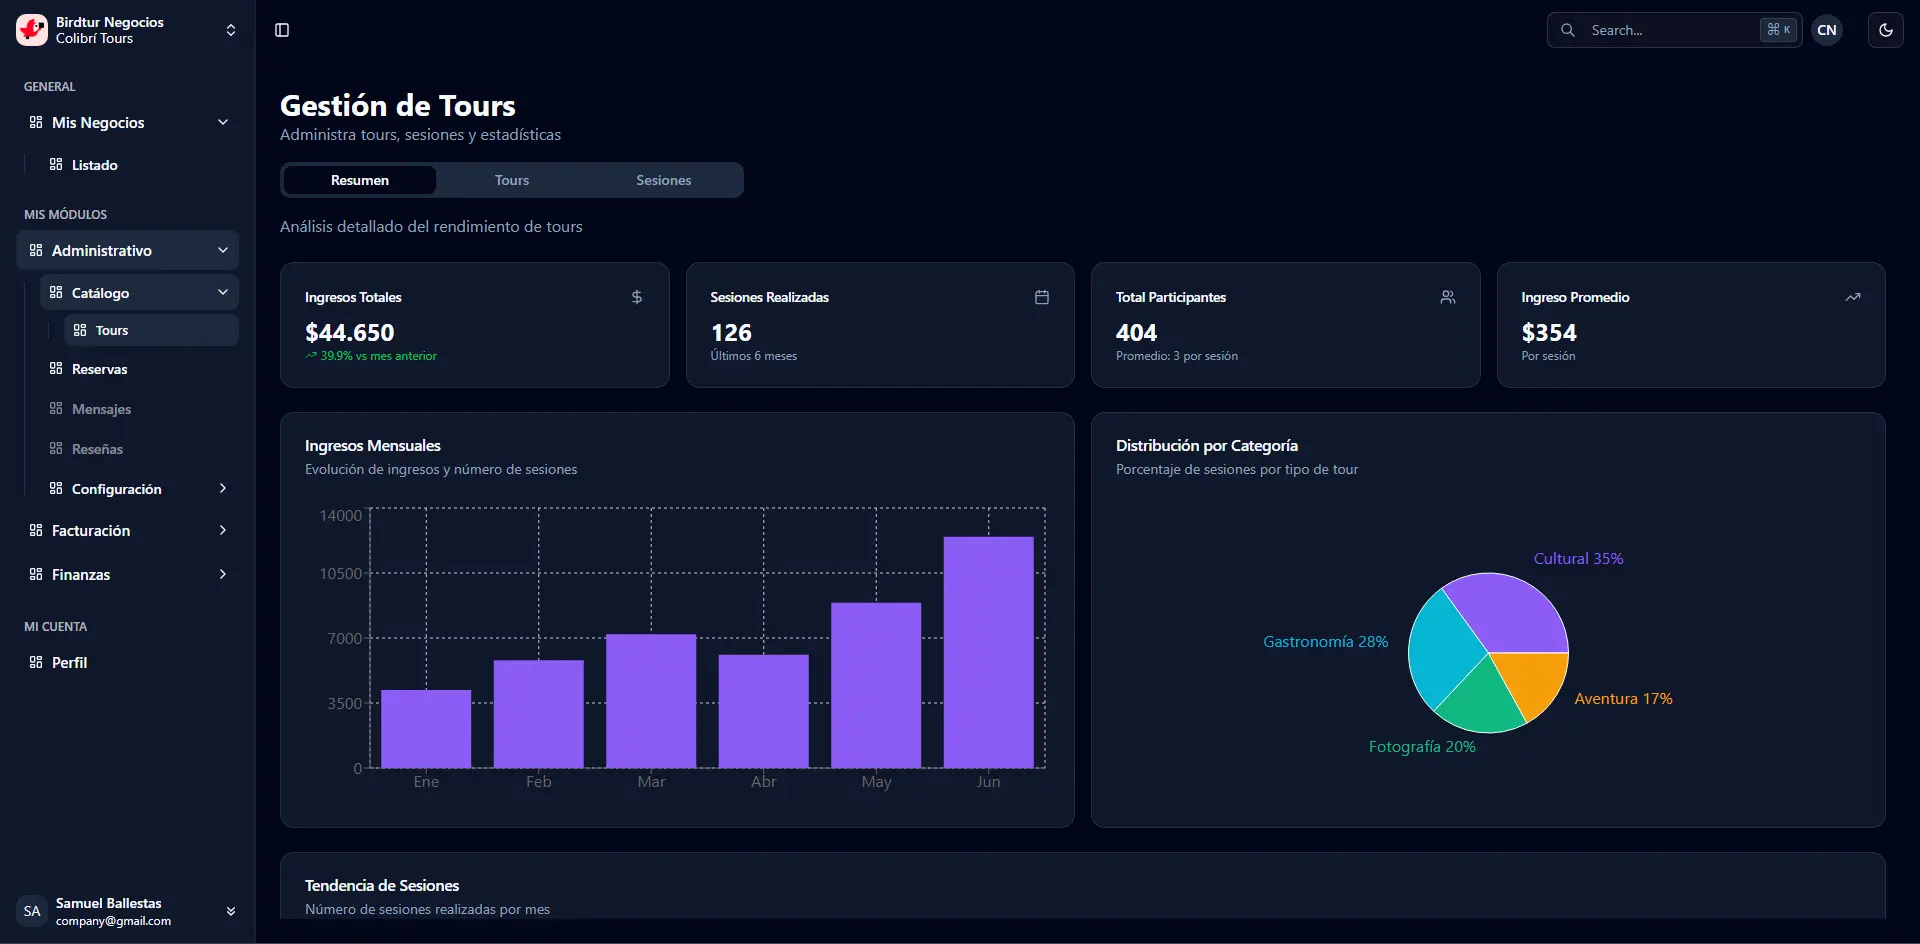Click the dollar icon in Ingresos Totales
The width and height of the screenshot is (1920, 944).
(637, 297)
